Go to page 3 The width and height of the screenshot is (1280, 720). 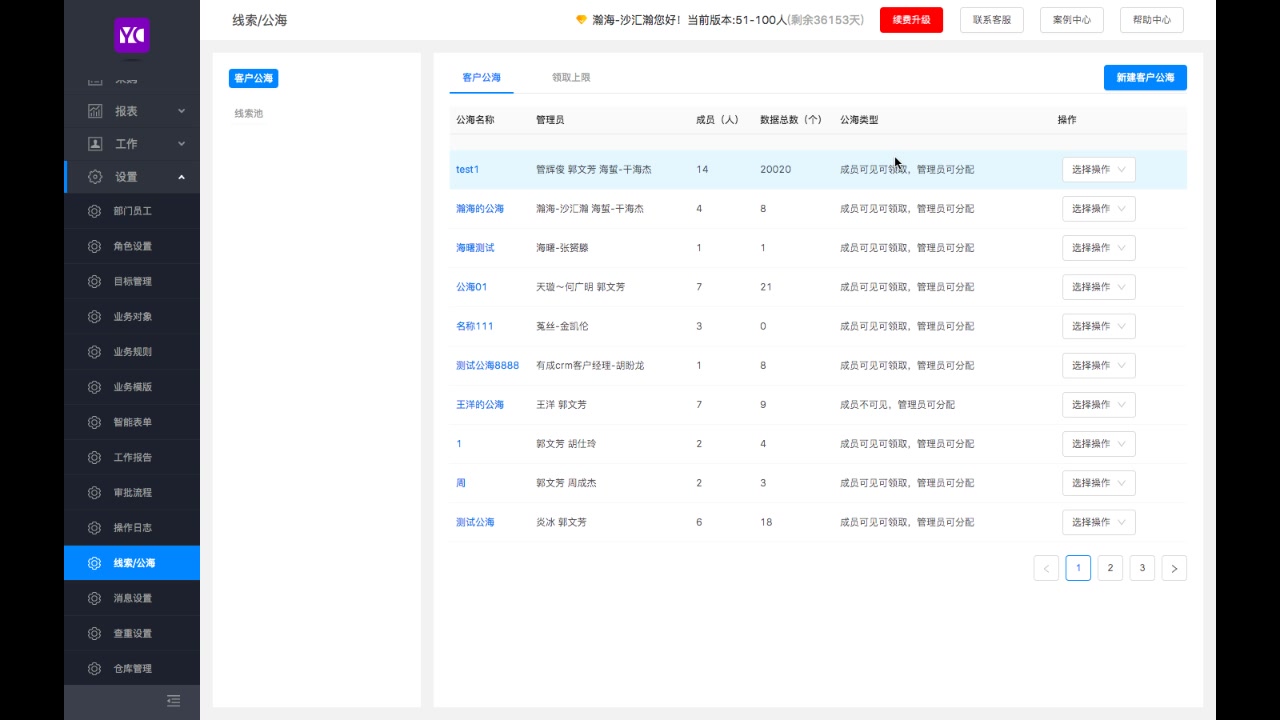[1142, 568]
